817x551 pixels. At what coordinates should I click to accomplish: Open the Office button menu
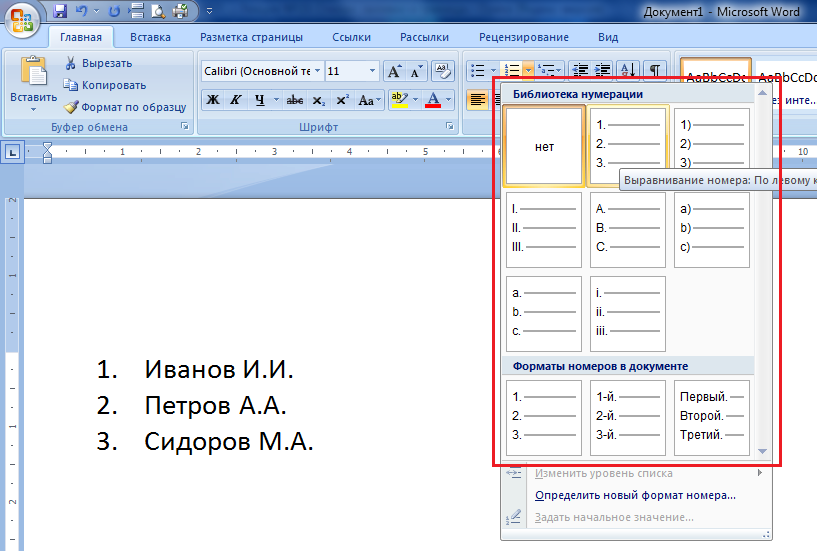[x=22, y=20]
